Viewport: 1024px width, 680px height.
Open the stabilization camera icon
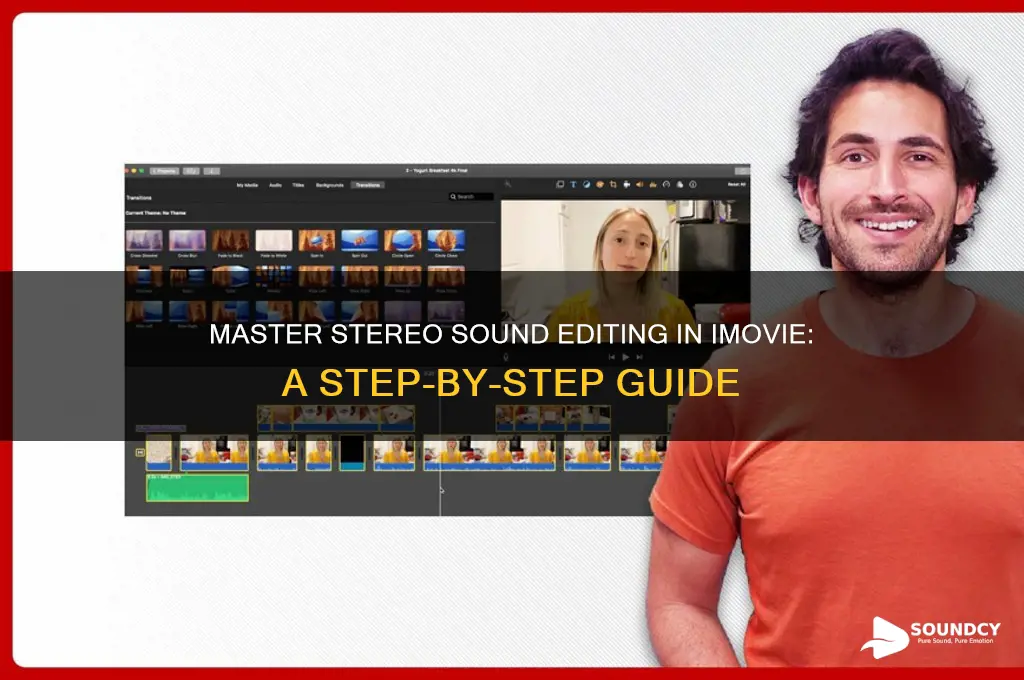[627, 185]
